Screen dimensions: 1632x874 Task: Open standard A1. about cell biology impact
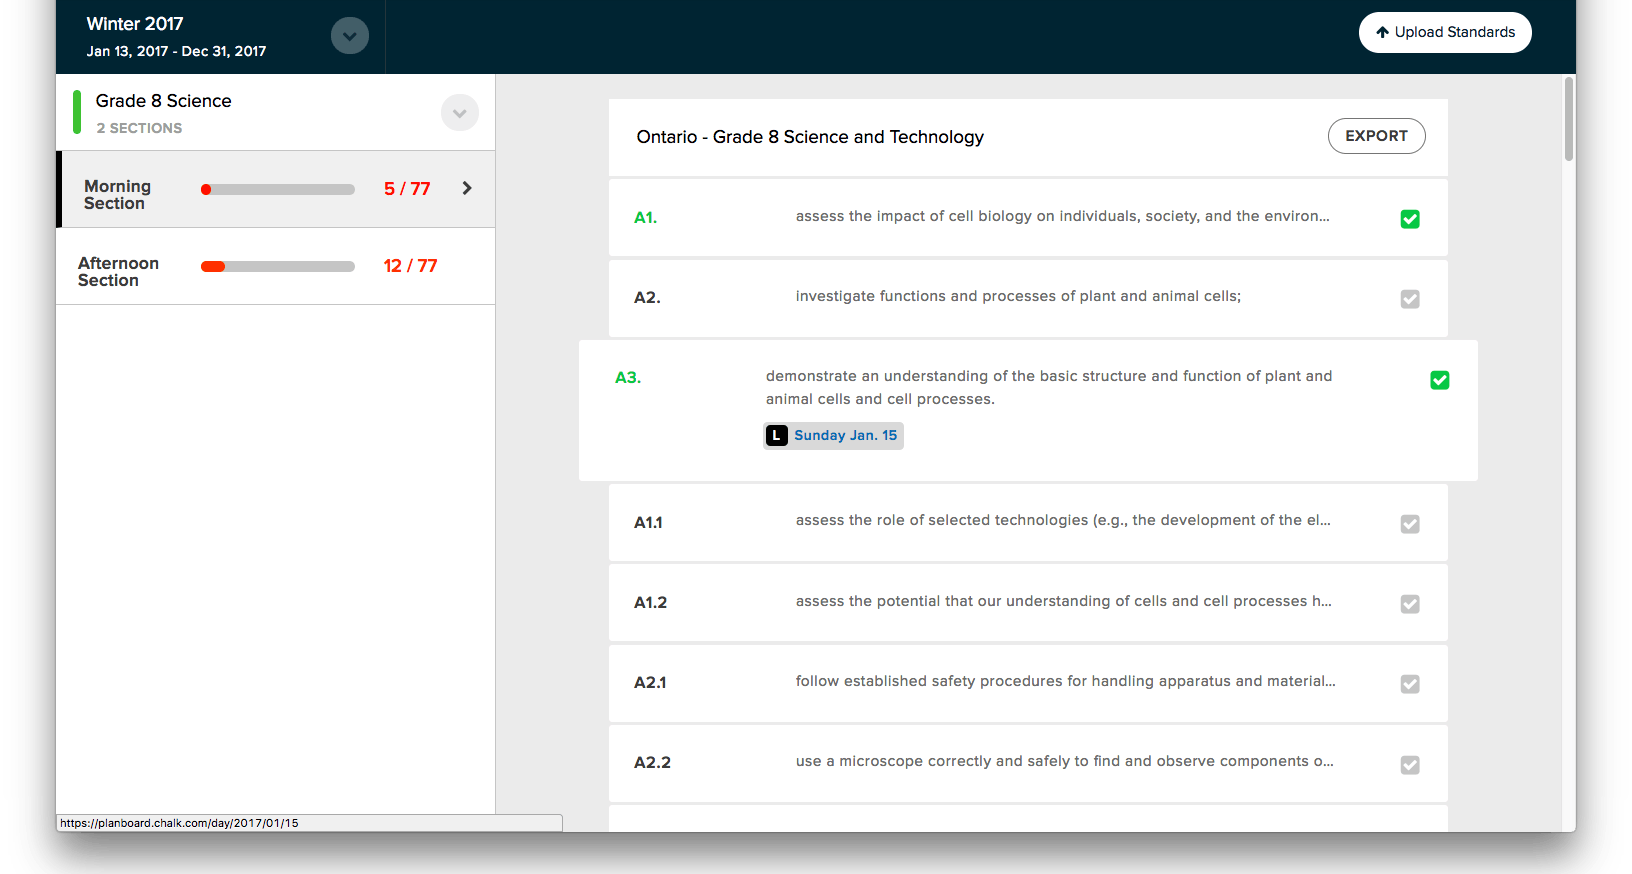1028,217
